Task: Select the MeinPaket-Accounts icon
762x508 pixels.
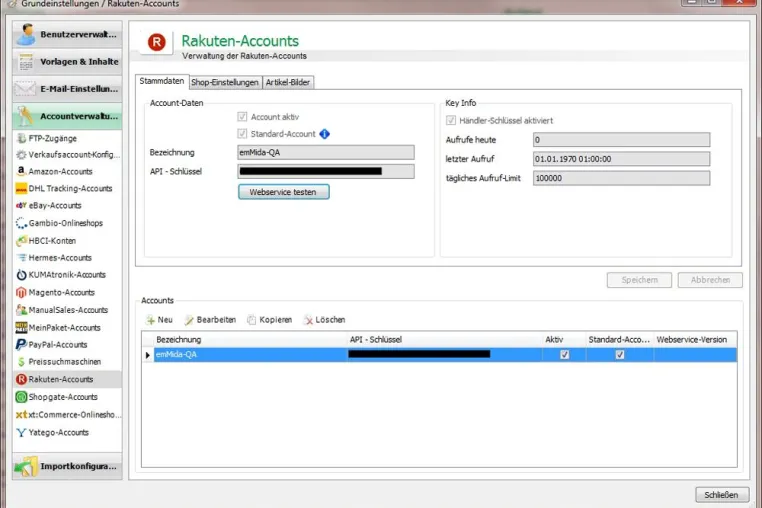Action: [21, 327]
